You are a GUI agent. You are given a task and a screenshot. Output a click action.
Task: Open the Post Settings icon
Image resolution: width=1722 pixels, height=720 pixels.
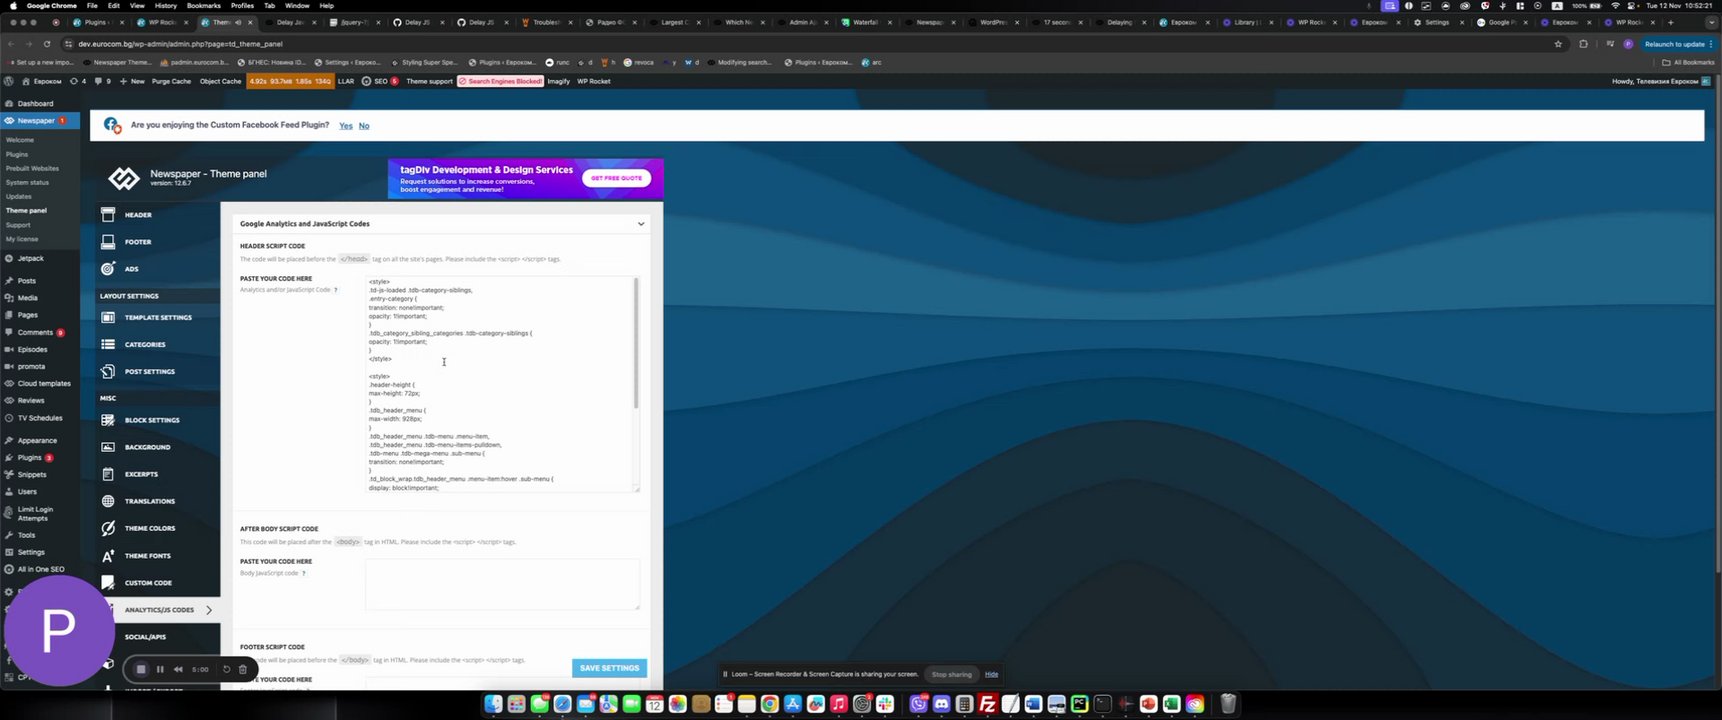[x=108, y=372]
